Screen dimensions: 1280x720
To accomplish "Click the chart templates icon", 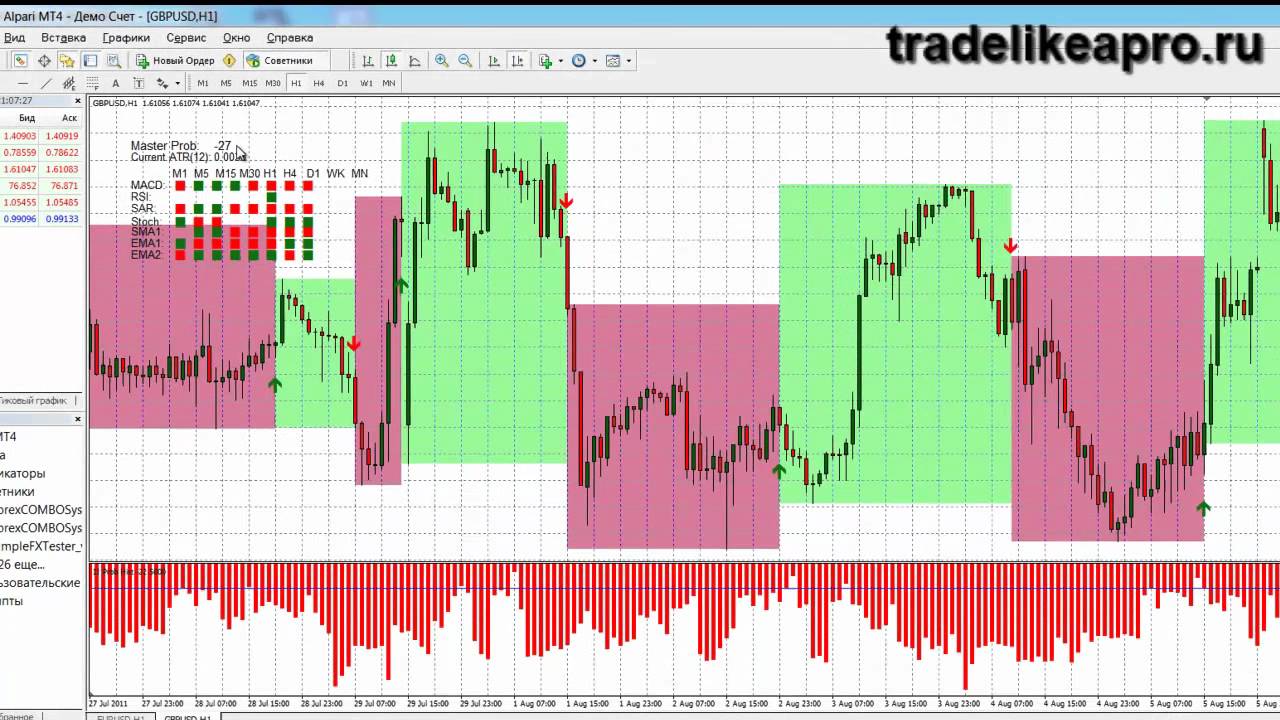I will coord(613,61).
